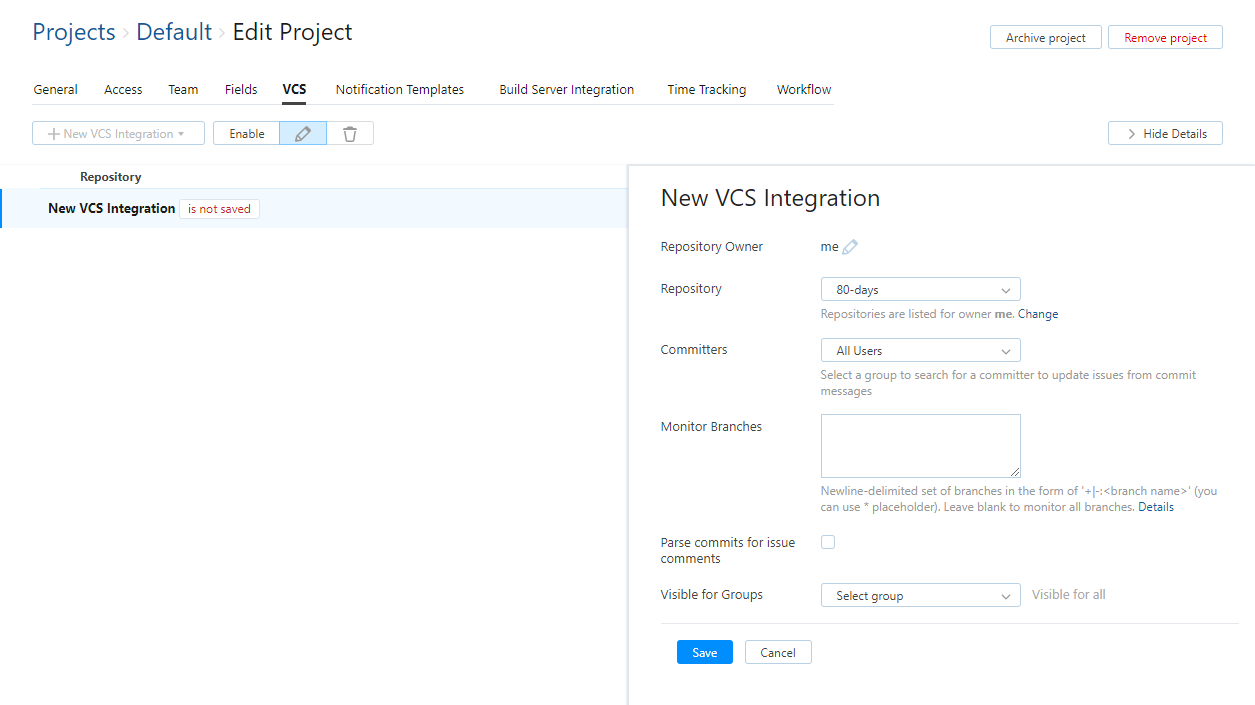Go to Time Tracking tab
Image resolution: width=1255 pixels, height=705 pixels.
tap(706, 90)
